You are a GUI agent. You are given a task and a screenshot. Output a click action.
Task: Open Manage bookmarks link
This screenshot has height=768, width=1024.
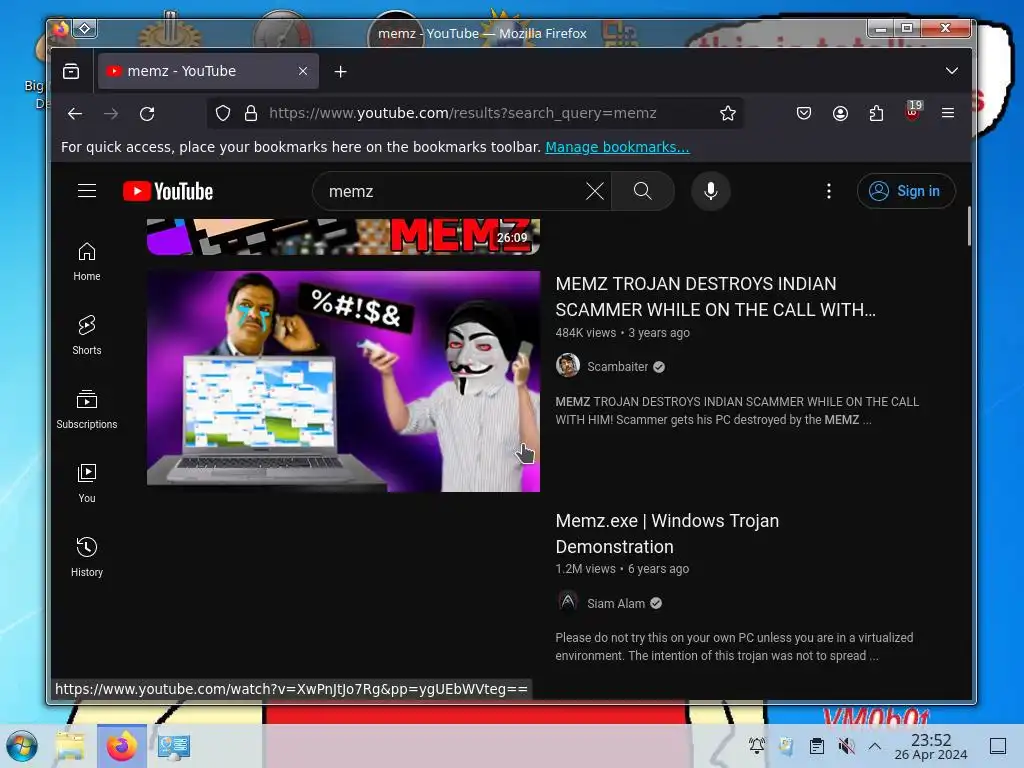tap(617, 147)
